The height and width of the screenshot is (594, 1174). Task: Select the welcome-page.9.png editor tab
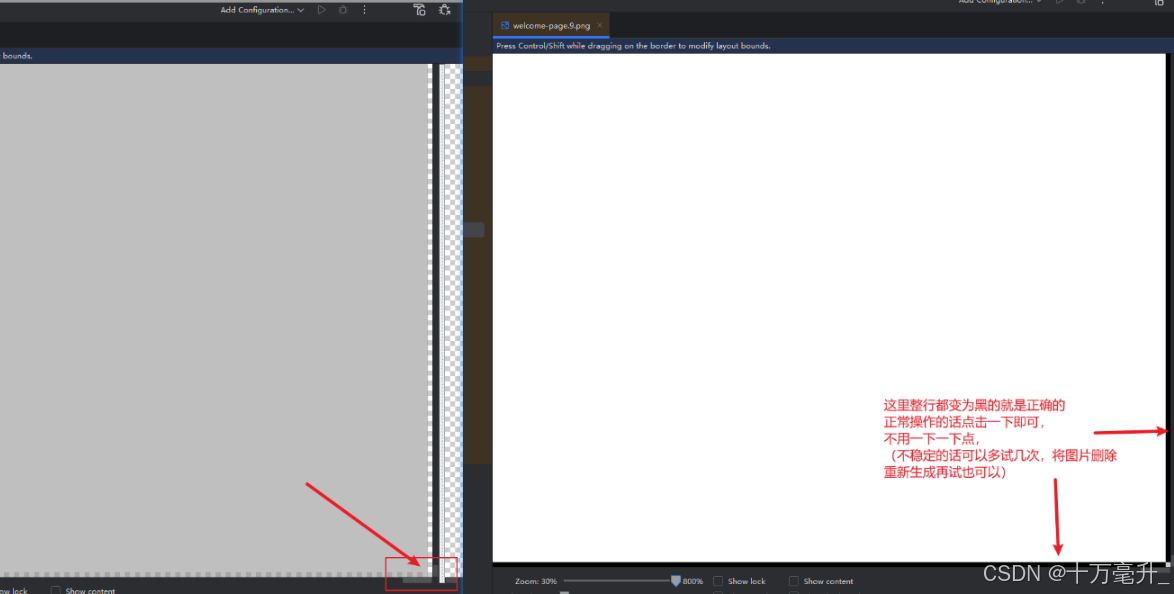point(551,25)
